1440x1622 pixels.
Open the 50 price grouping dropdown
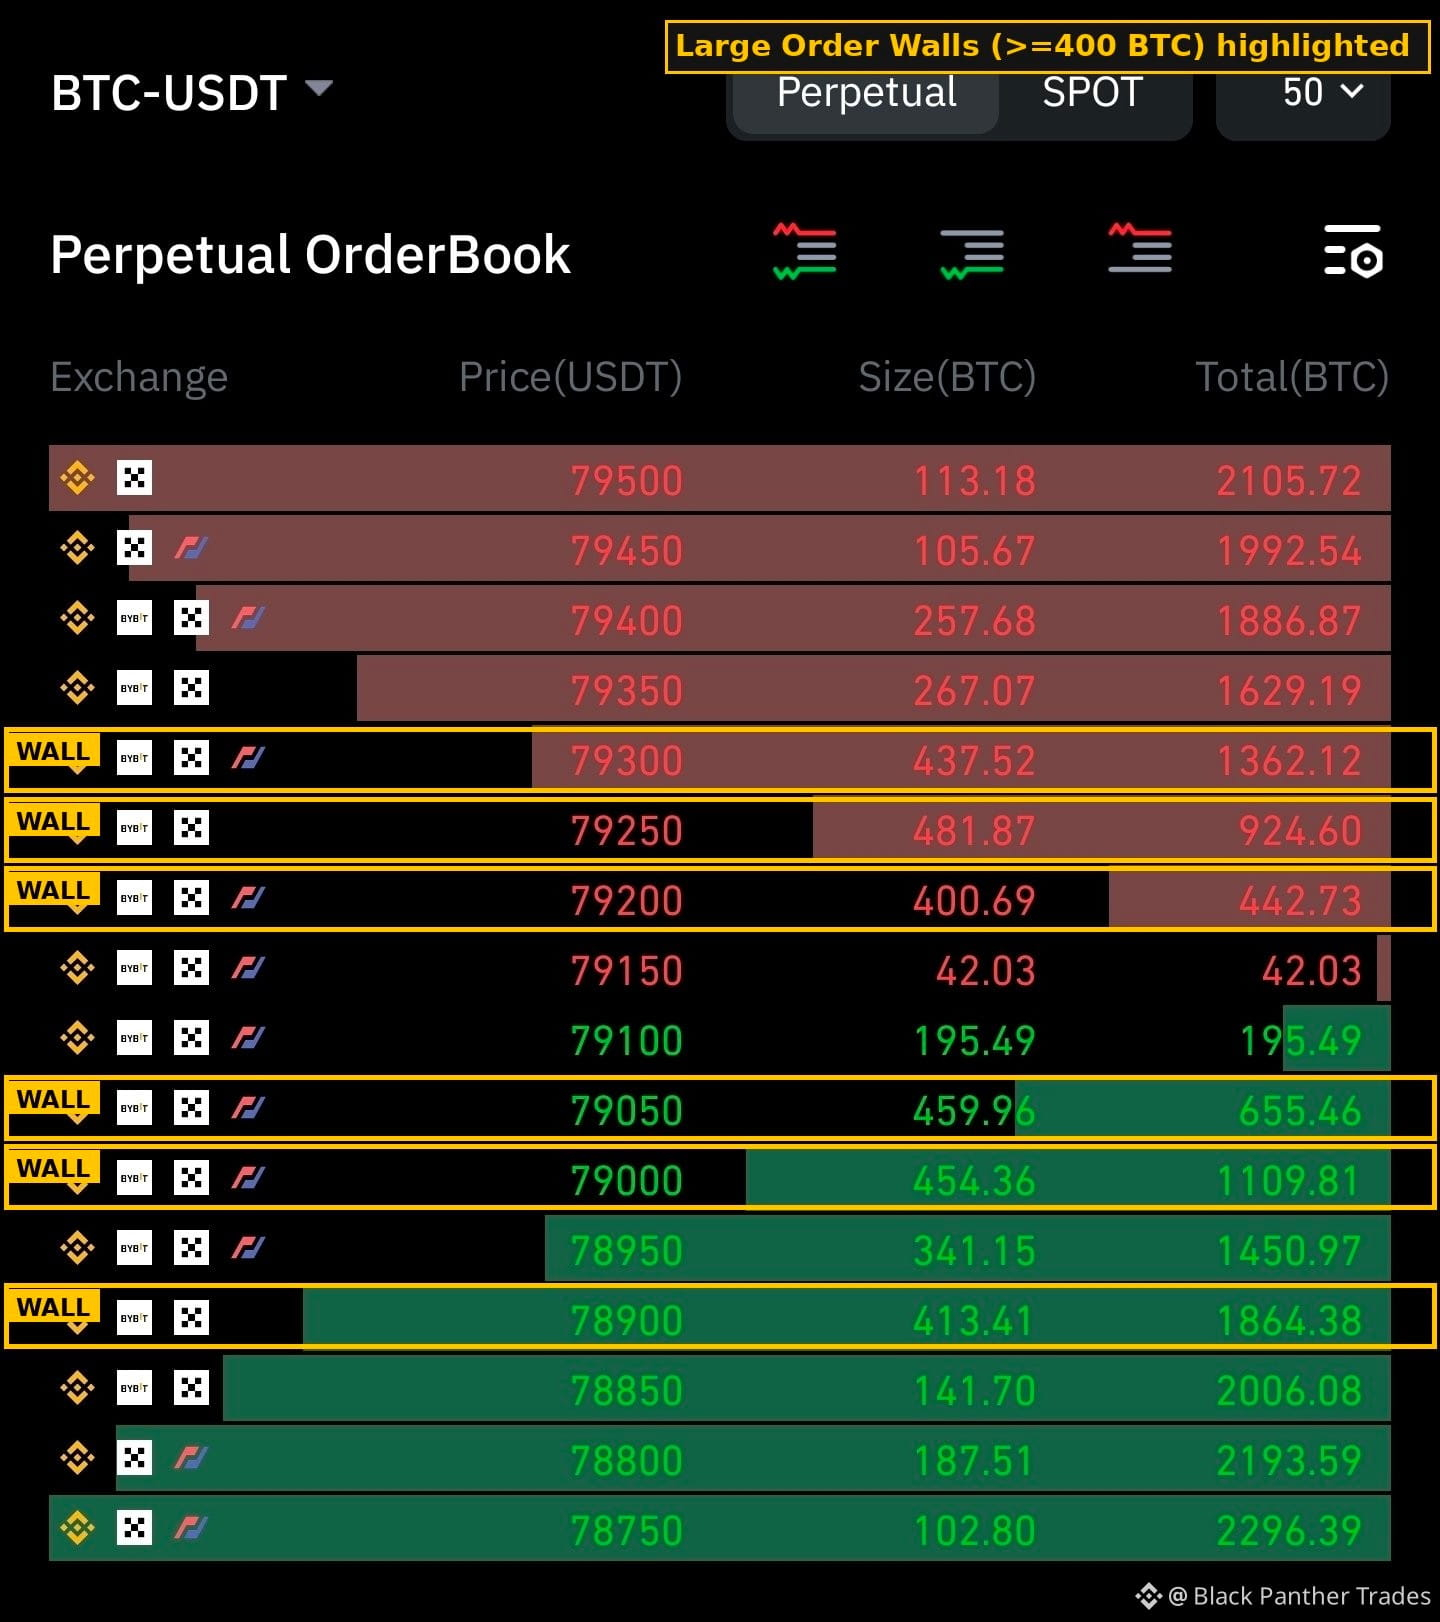1303,93
